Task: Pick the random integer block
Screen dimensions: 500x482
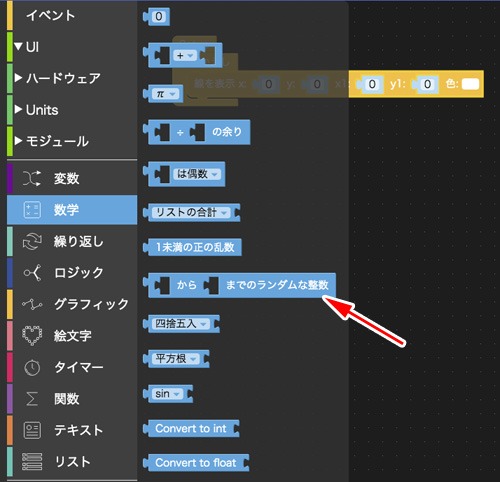Action: click(239, 285)
